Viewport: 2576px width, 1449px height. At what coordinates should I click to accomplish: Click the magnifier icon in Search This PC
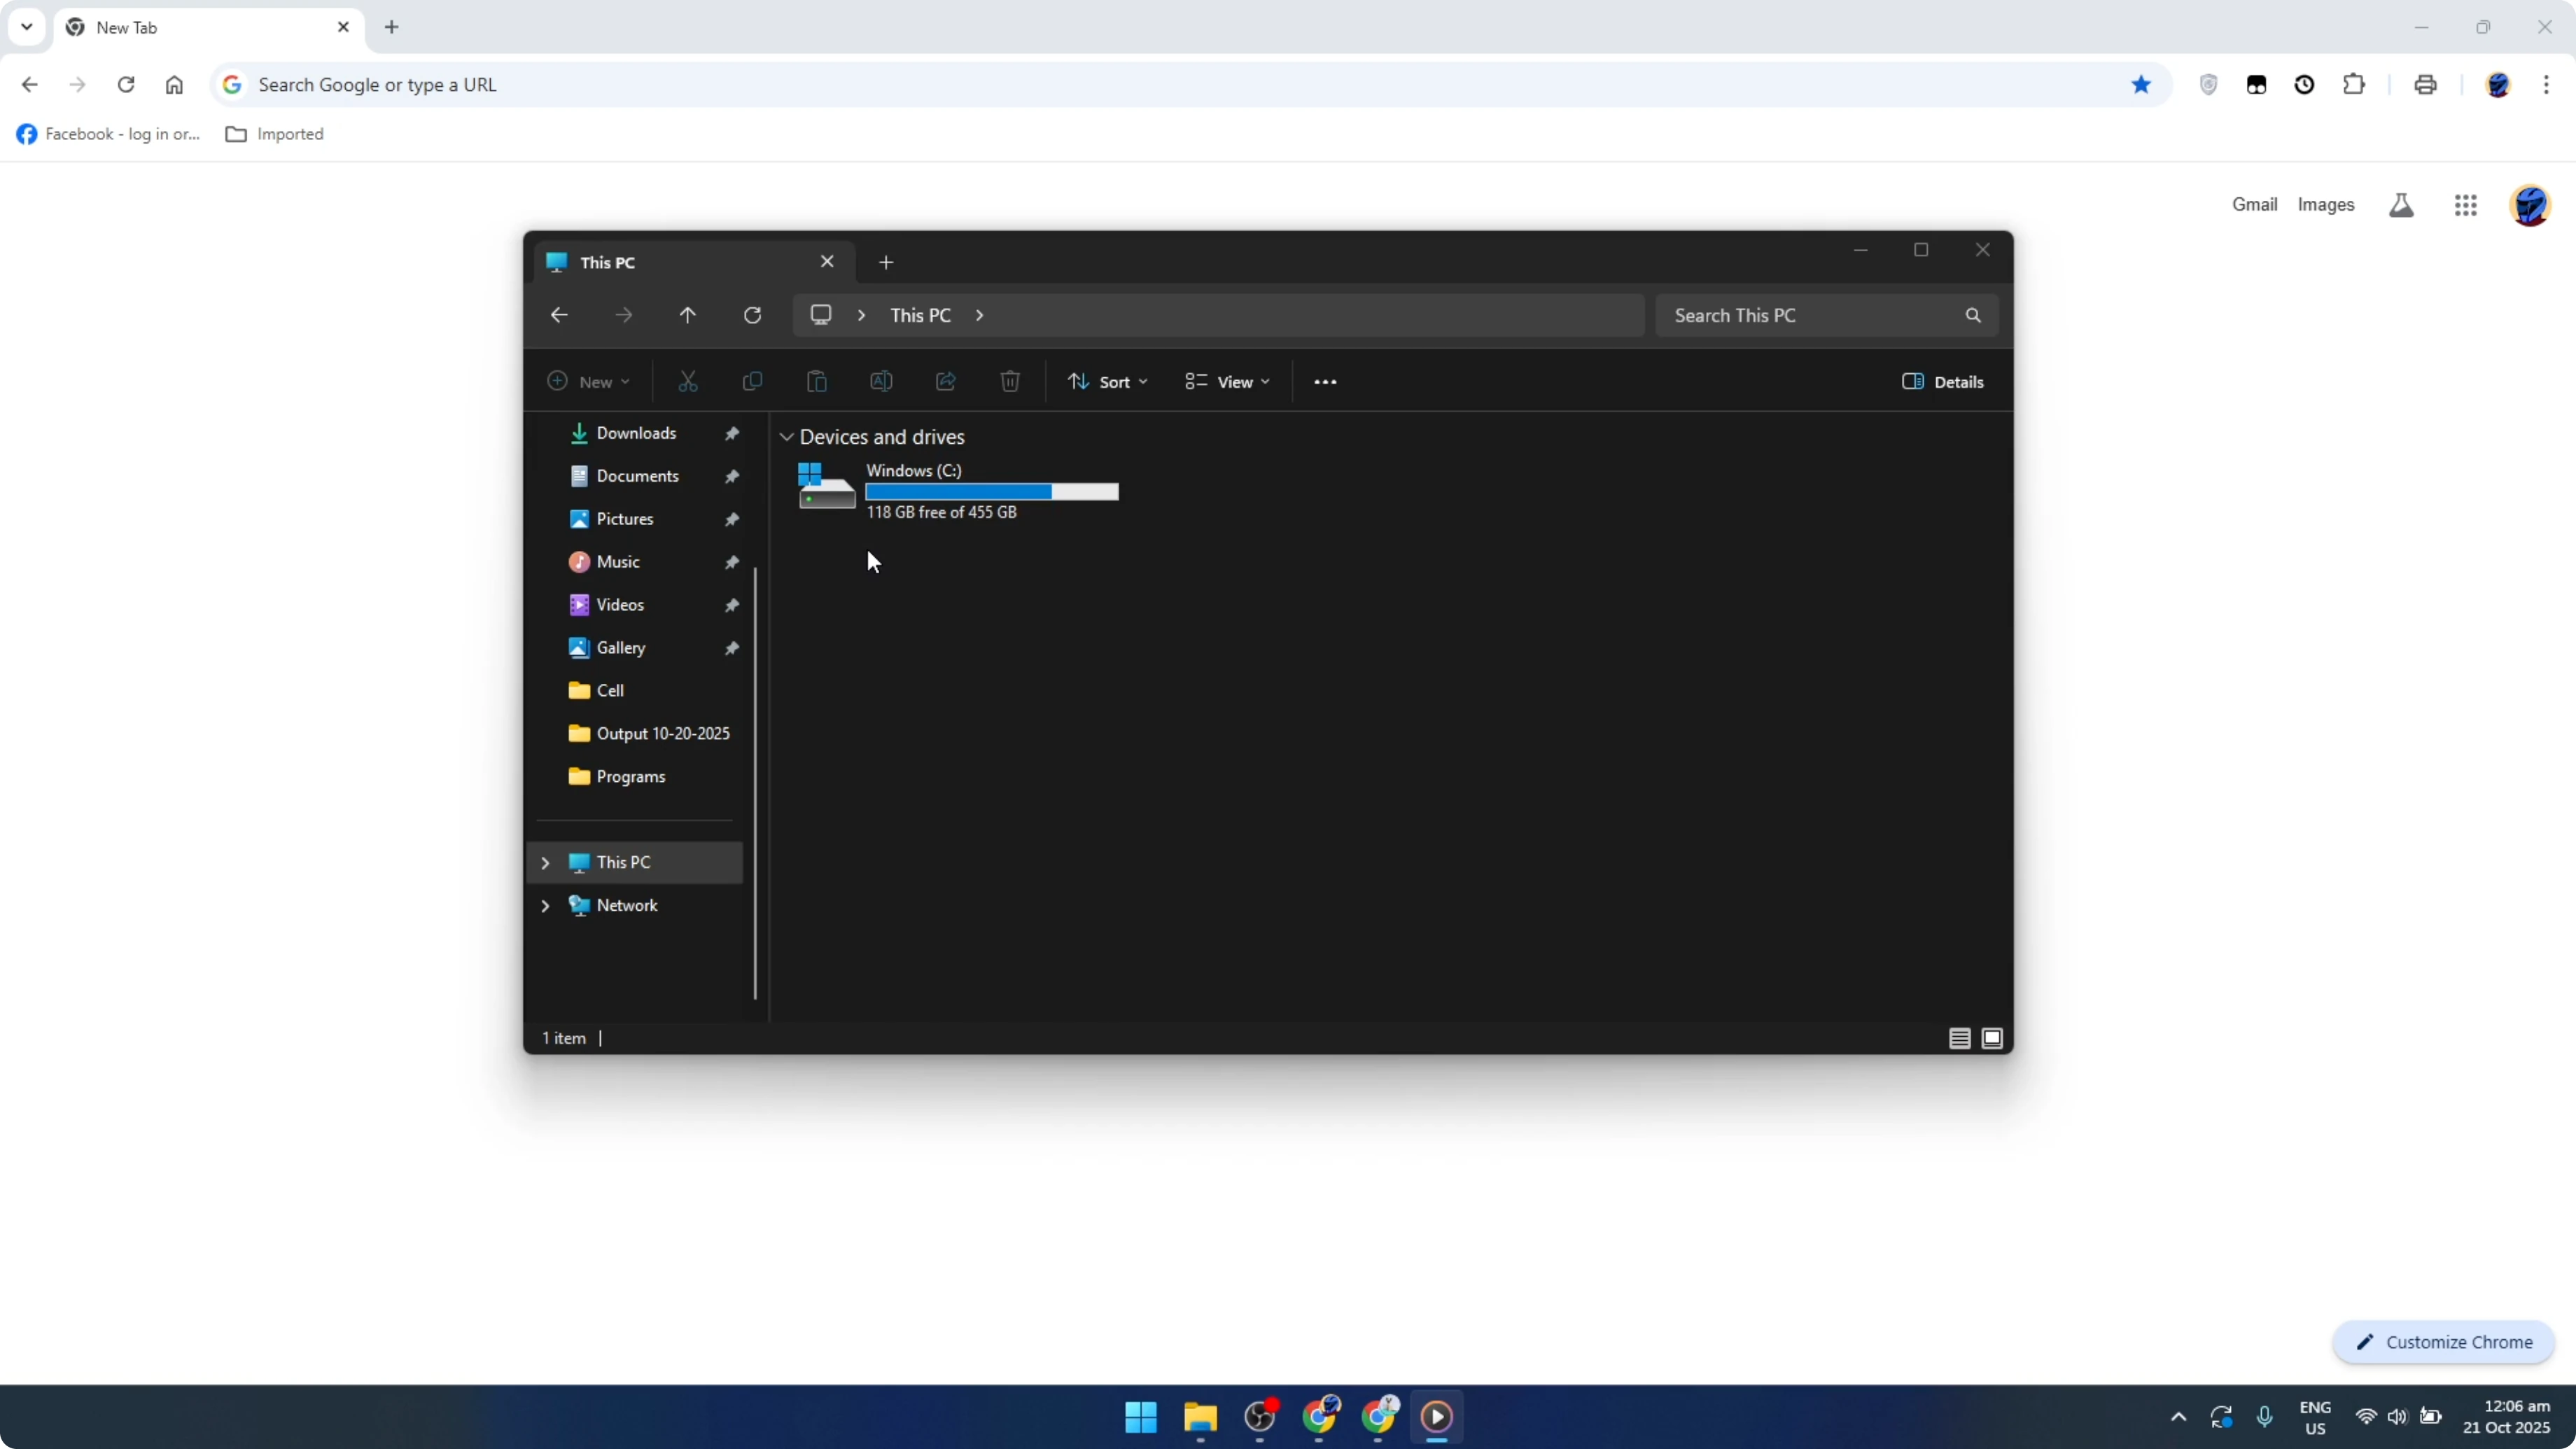pyautogui.click(x=1973, y=315)
